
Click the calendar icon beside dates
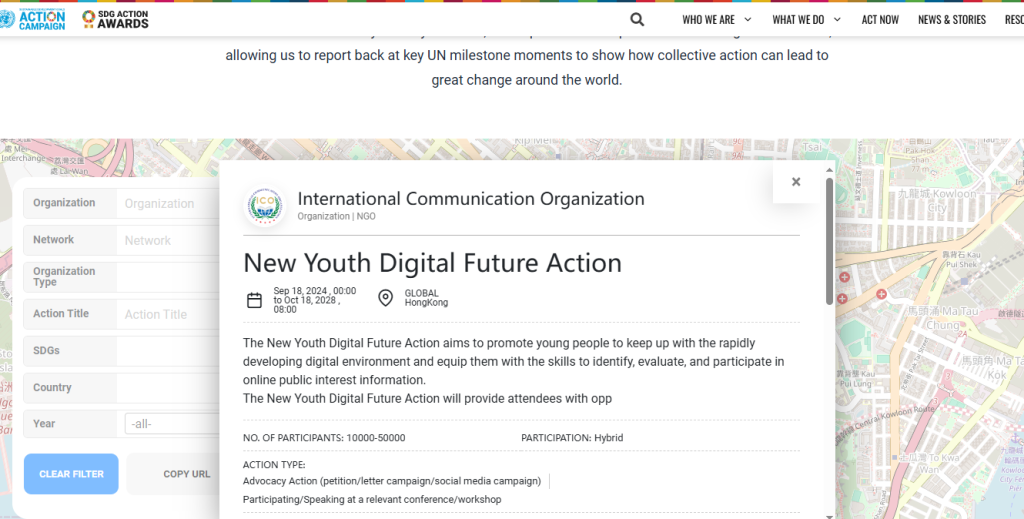[255, 300]
